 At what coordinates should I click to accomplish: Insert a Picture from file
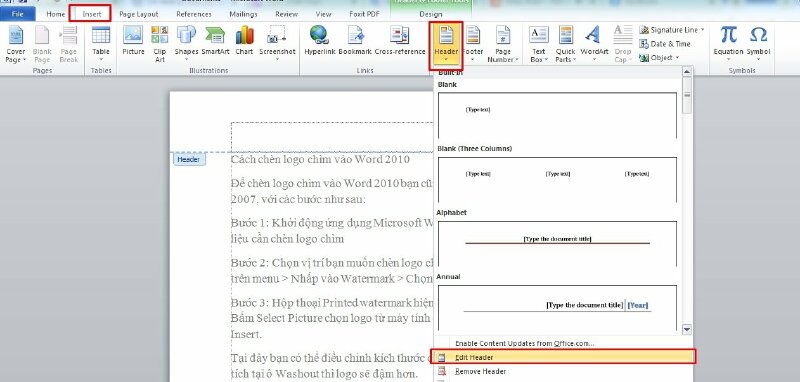[133, 41]
